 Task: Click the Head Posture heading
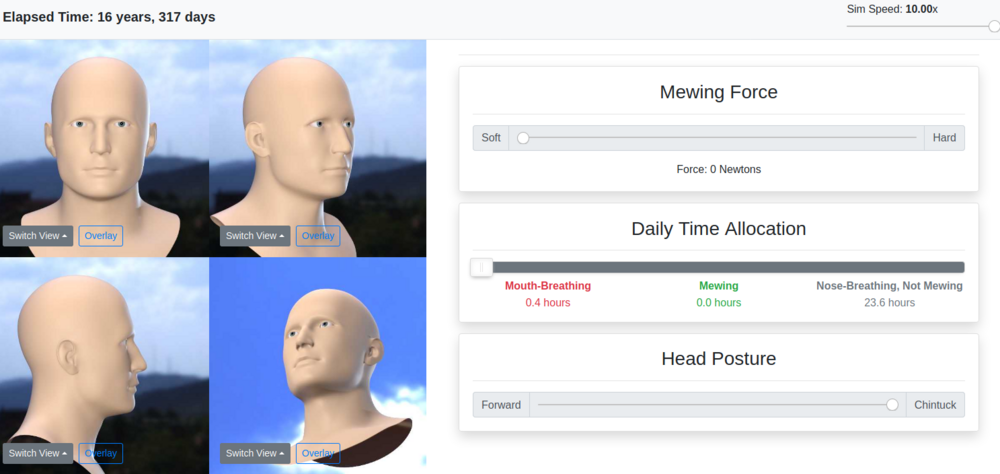(719, 359)
